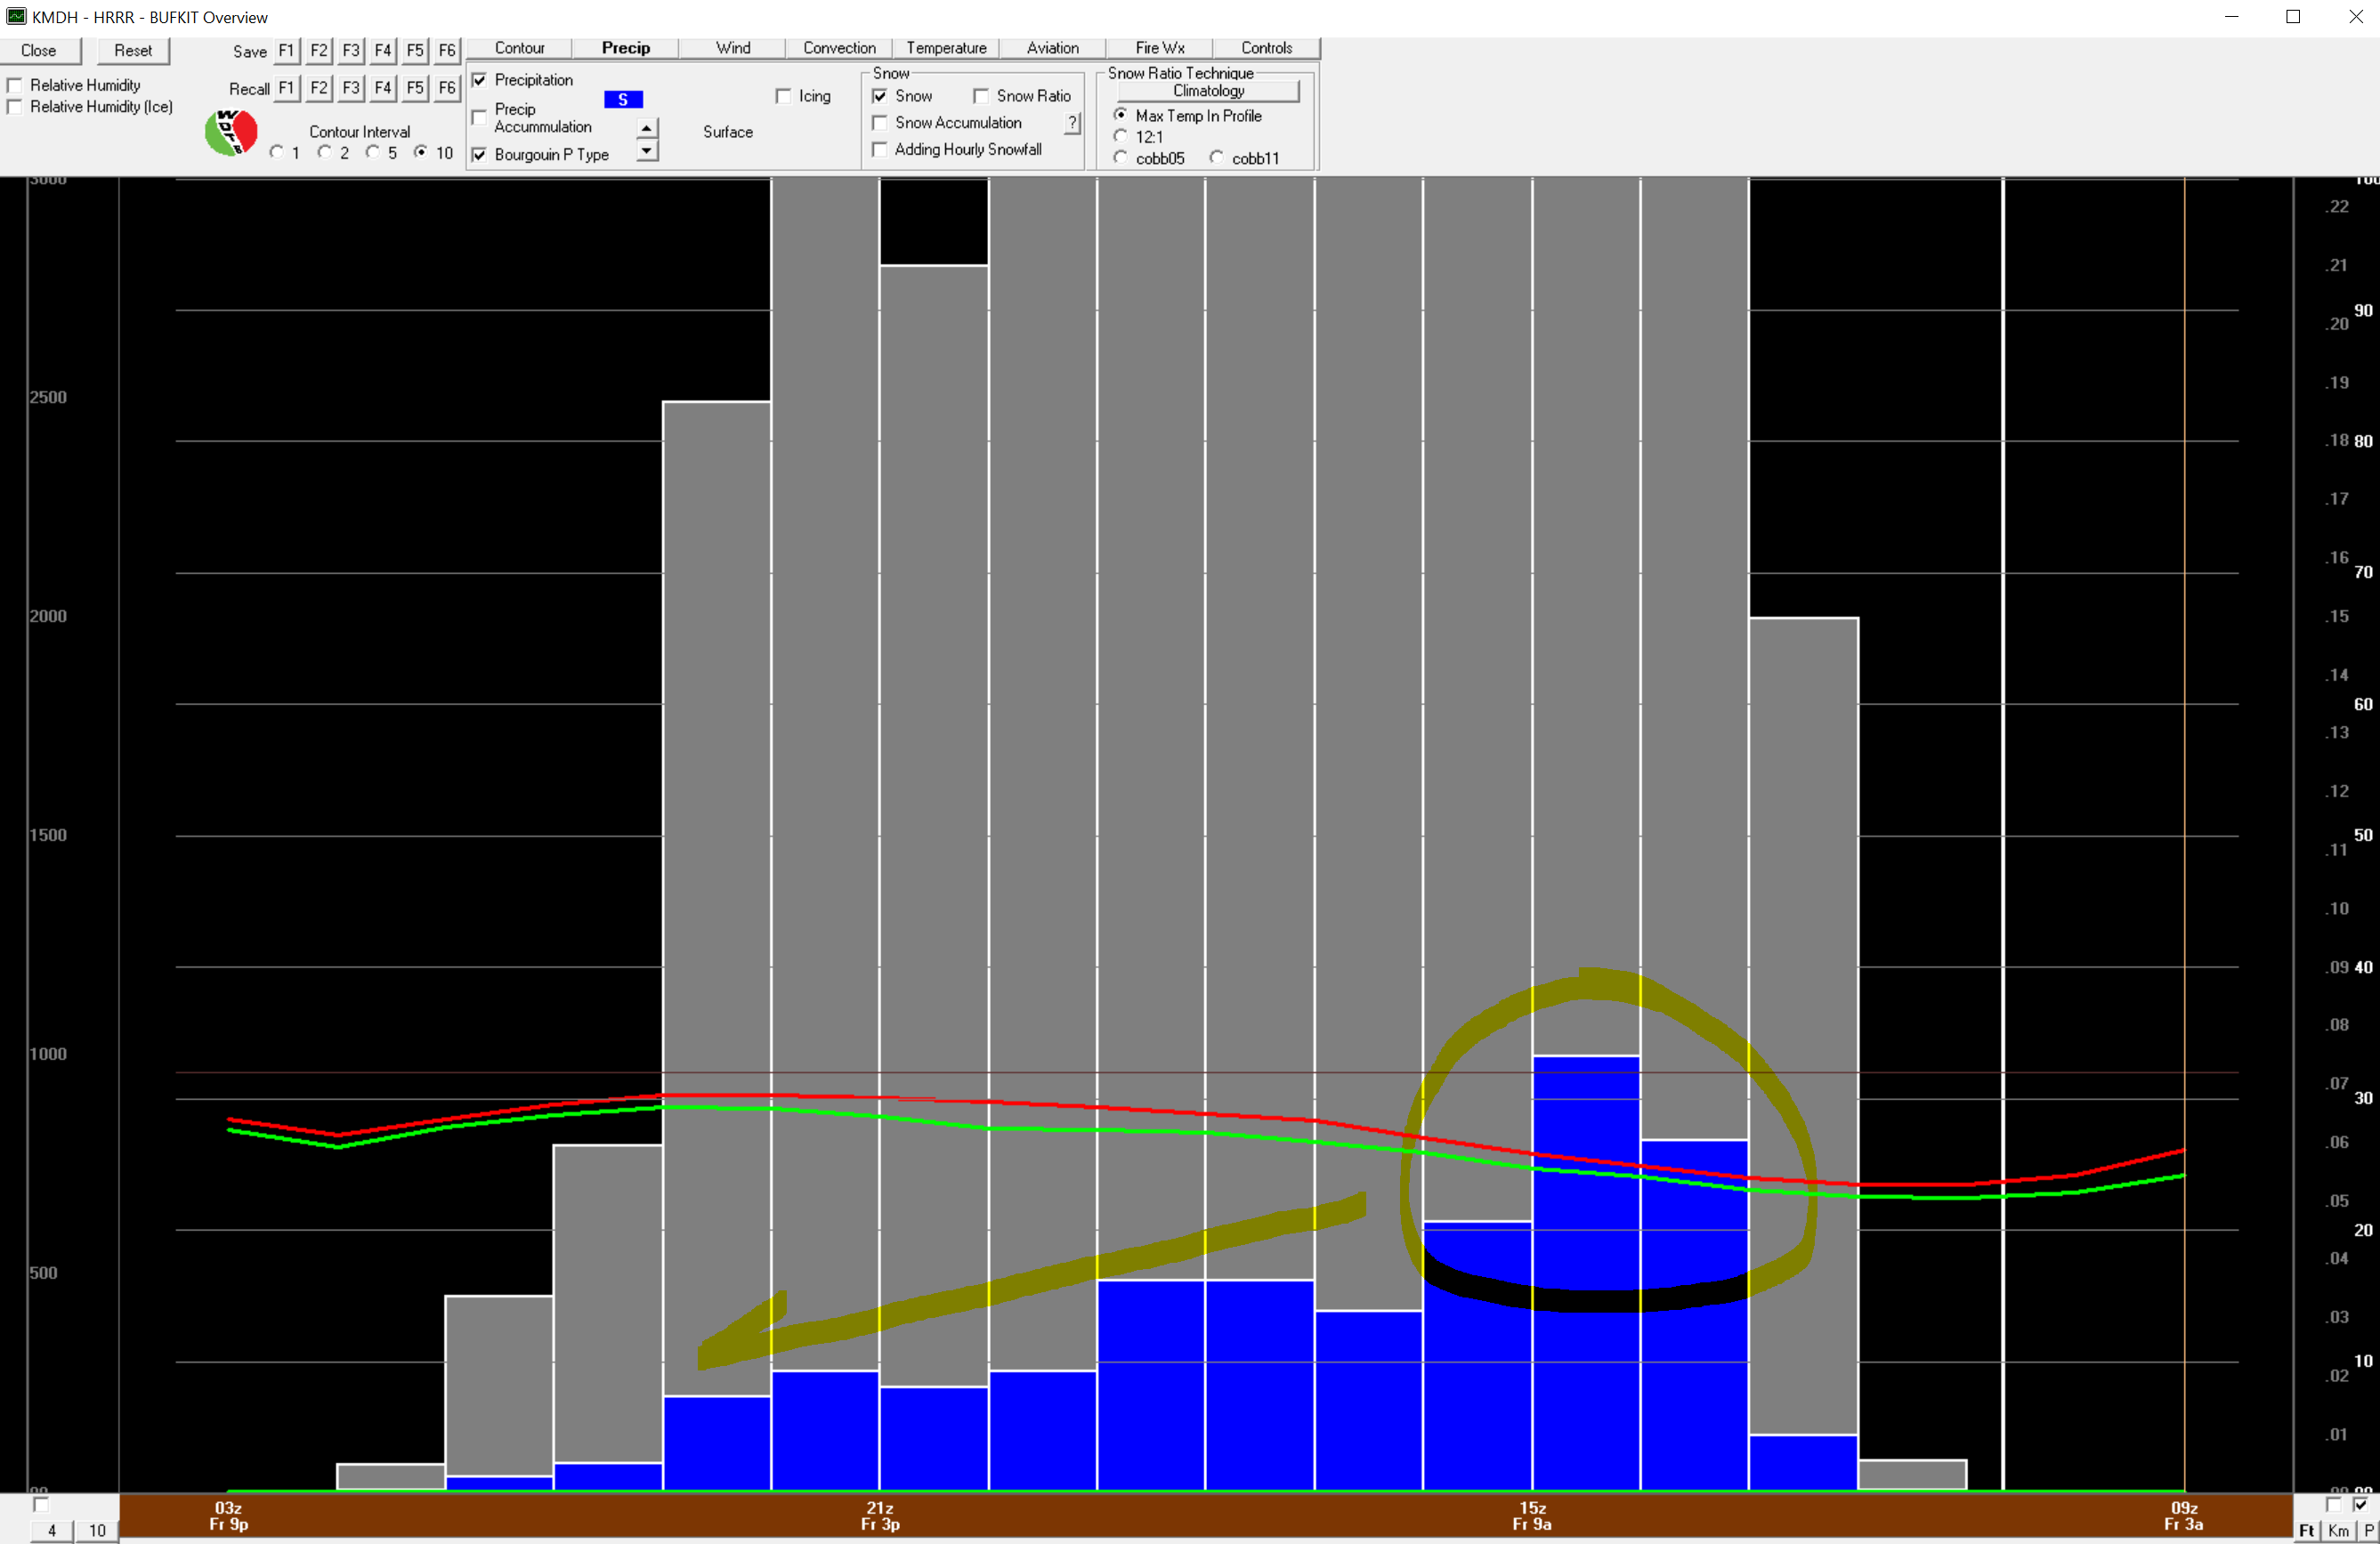The height and width of the screenshot is (1544, 2380).
Task: Select Ft height units button
Action: (x=2306, y=1530)
